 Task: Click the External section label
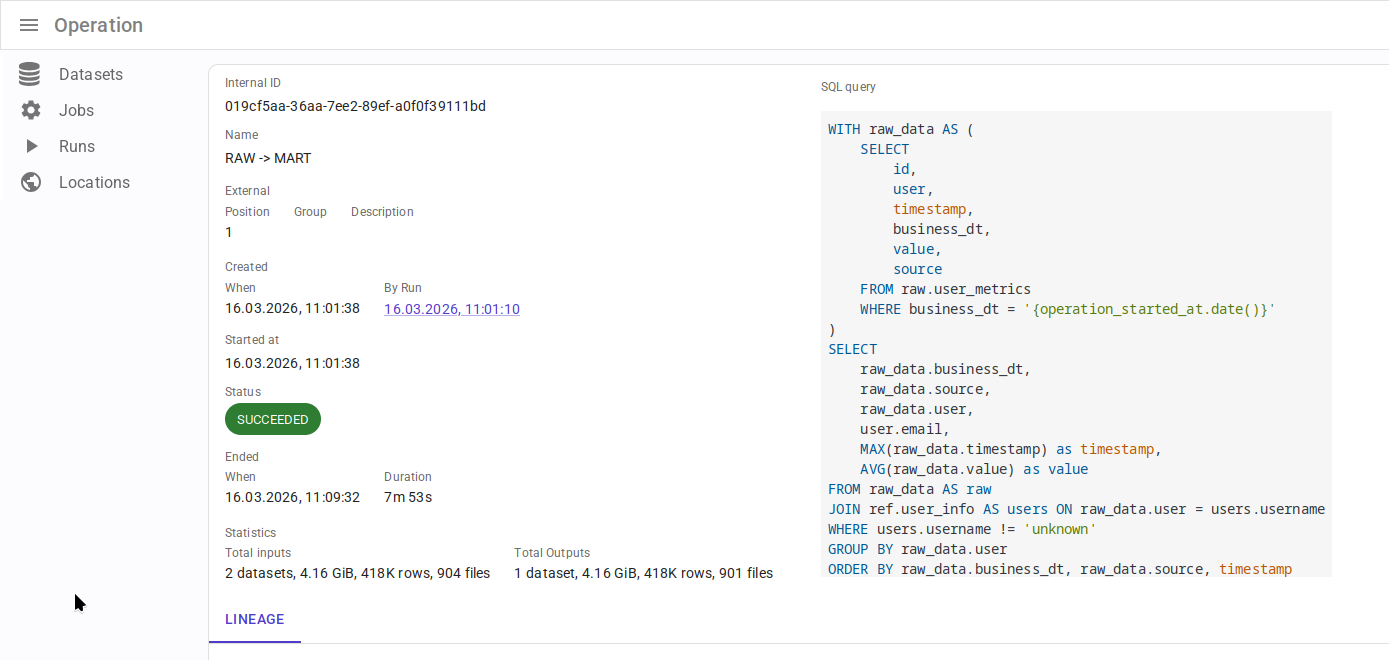(x=247, y=191)
